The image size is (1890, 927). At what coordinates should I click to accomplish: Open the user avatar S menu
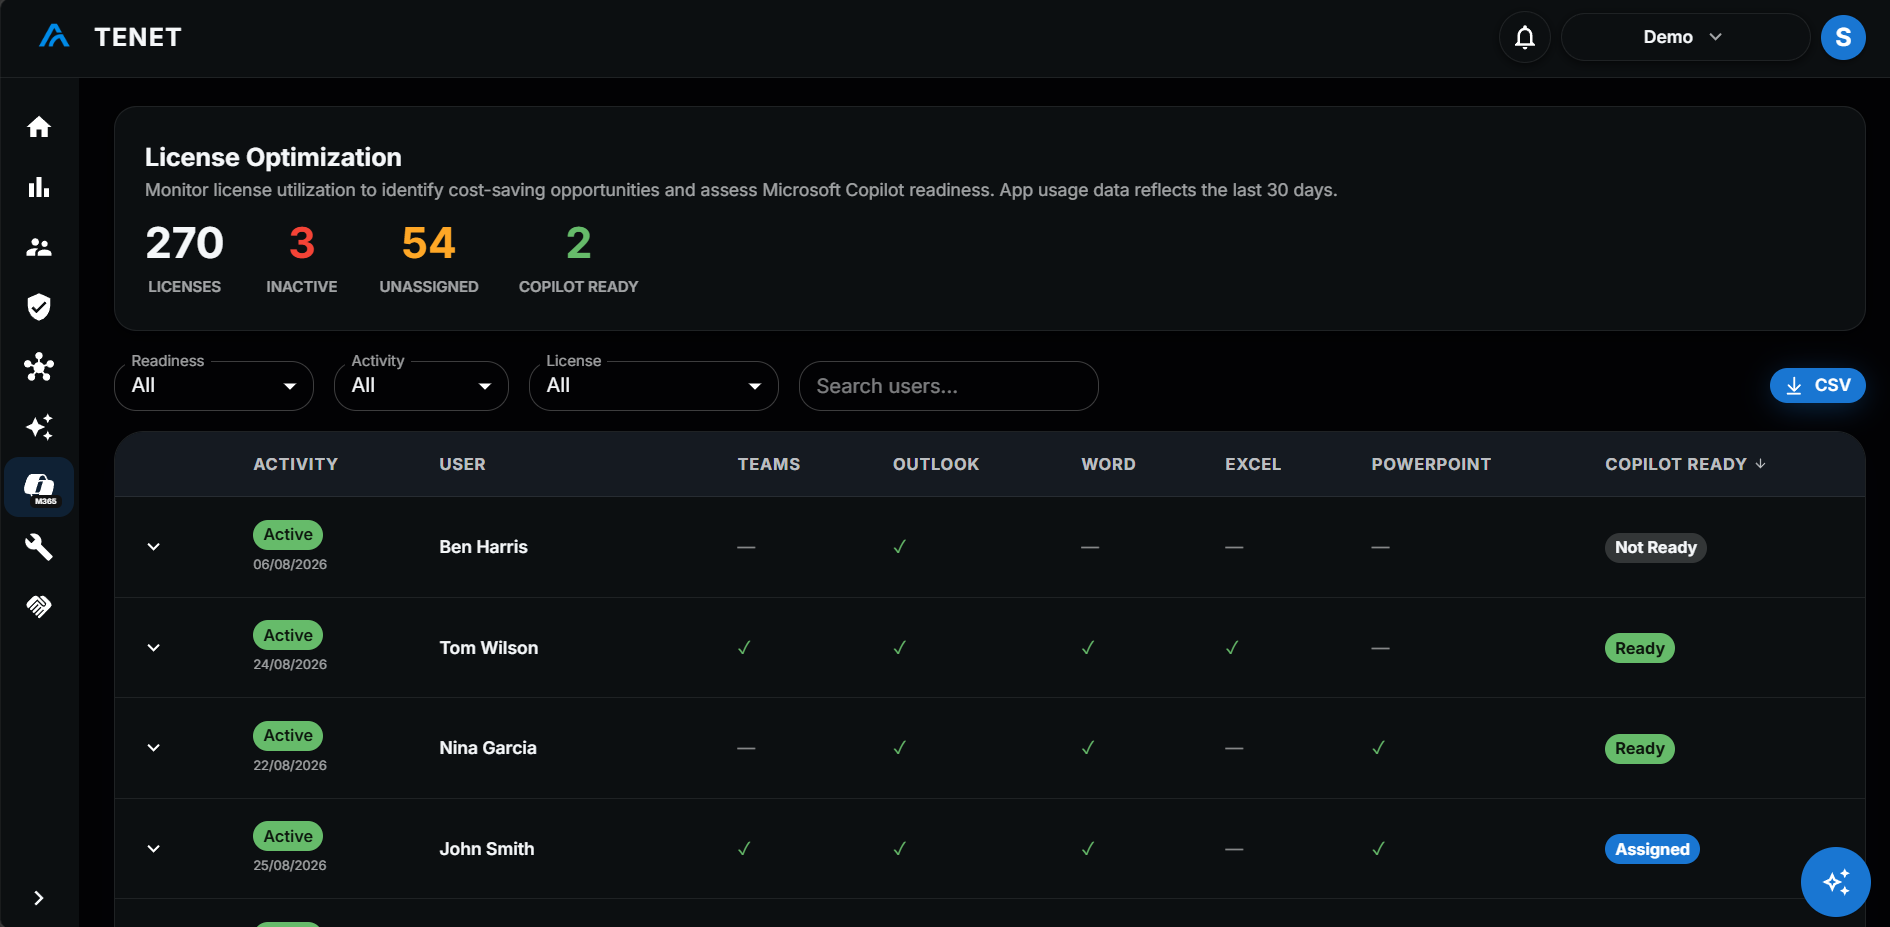tap(1843, 37)
